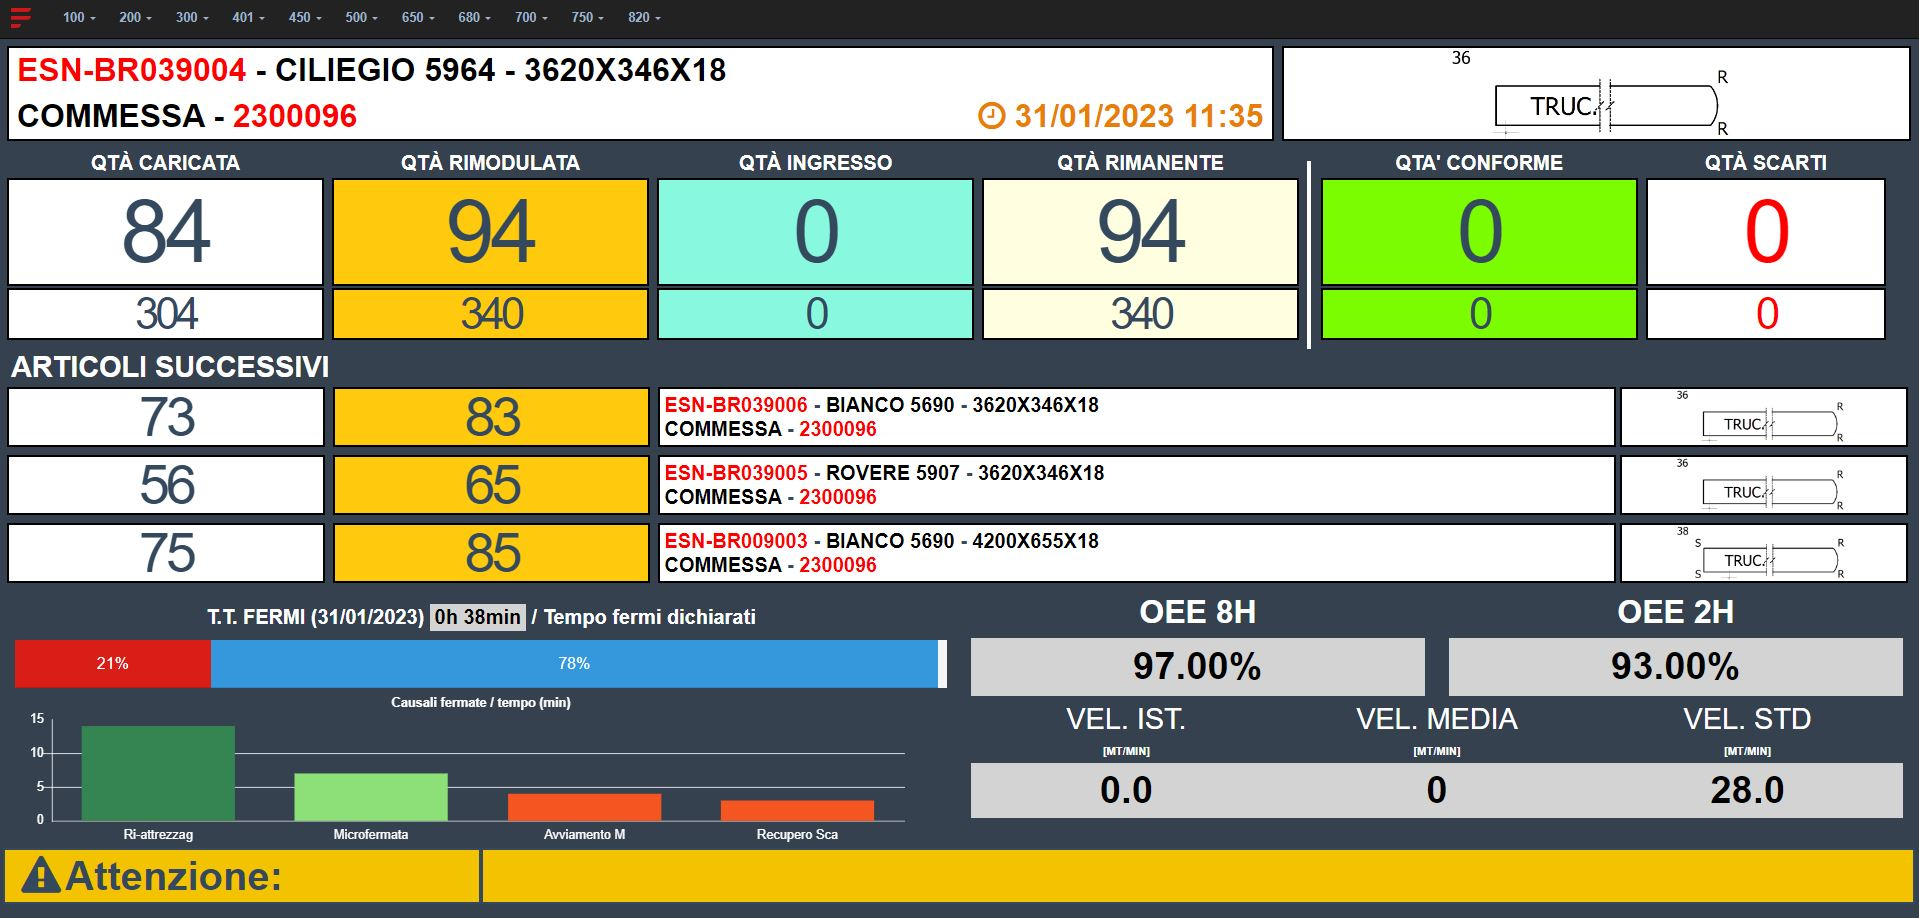1919x918 pixels.
Task: Click the Microfermata light green chart bar
Action: coord(370,797)
